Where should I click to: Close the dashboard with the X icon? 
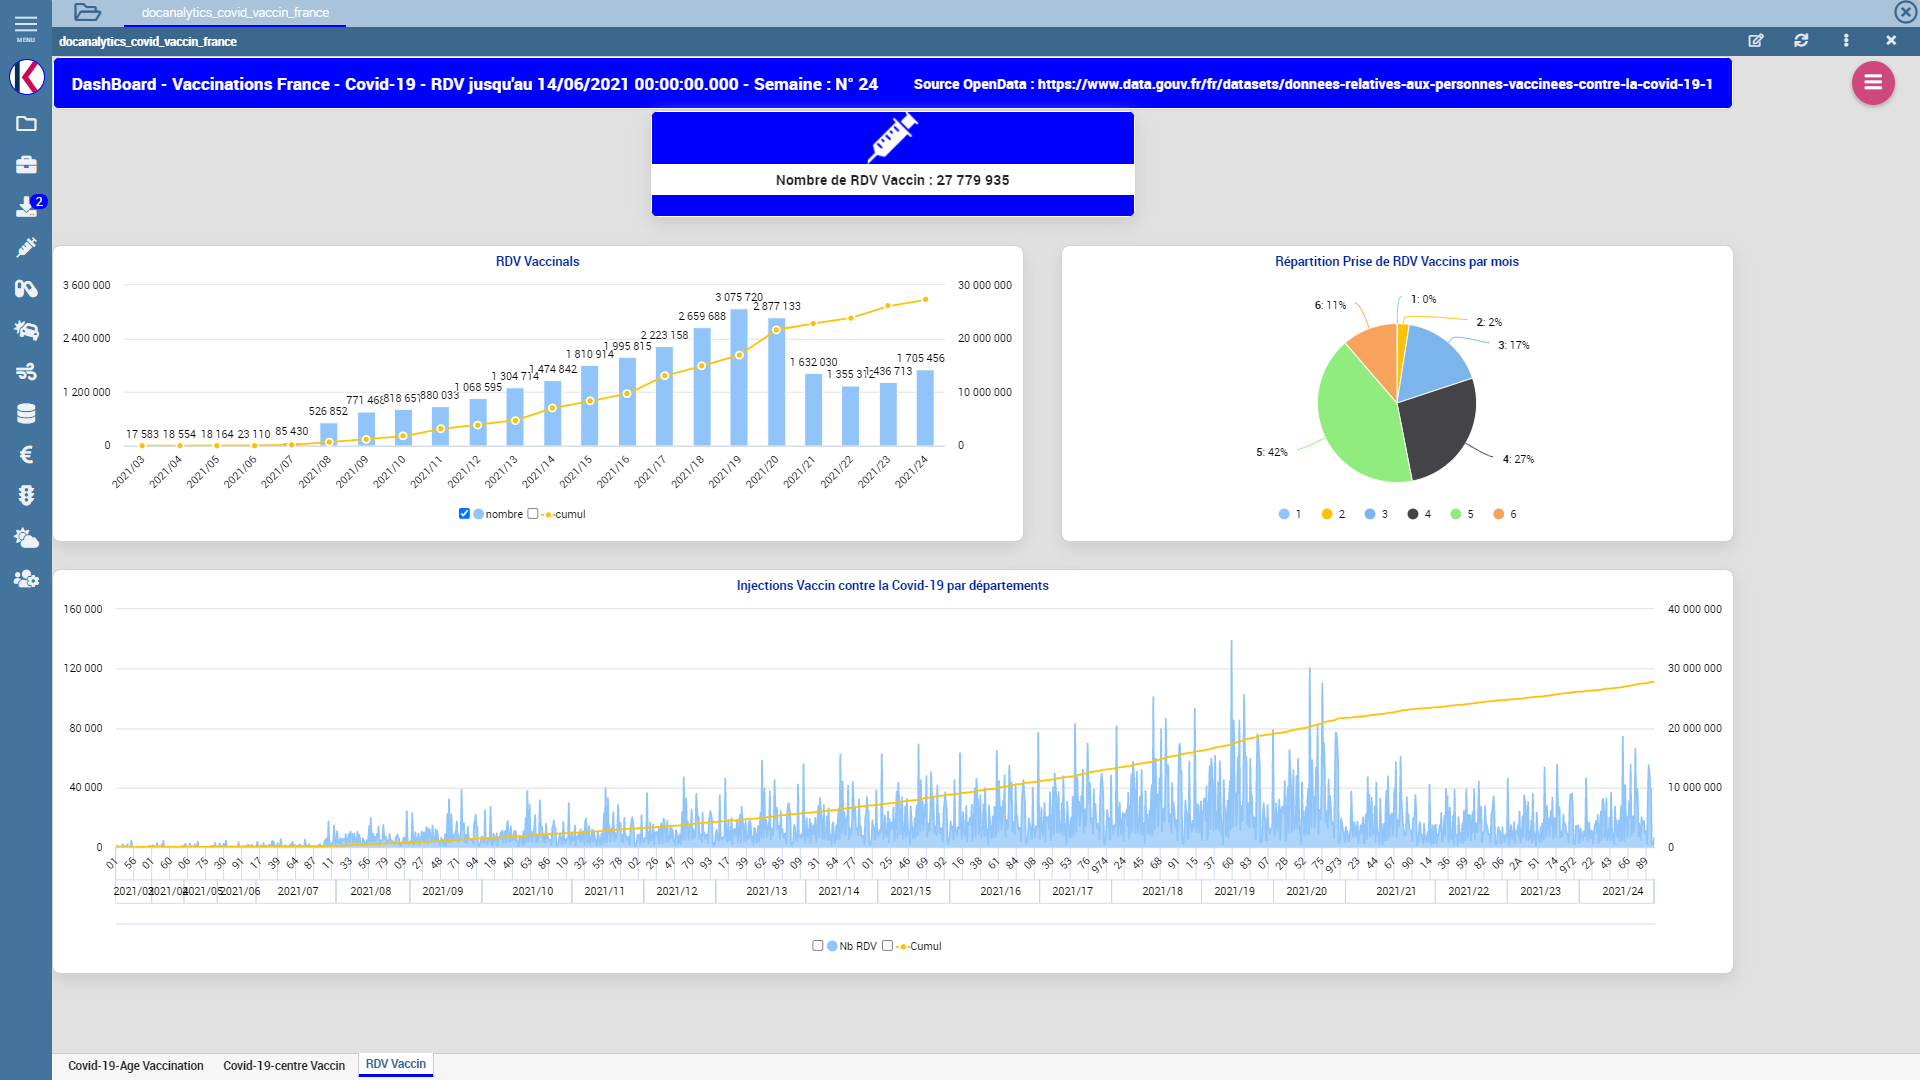(x=1891, y=41)
